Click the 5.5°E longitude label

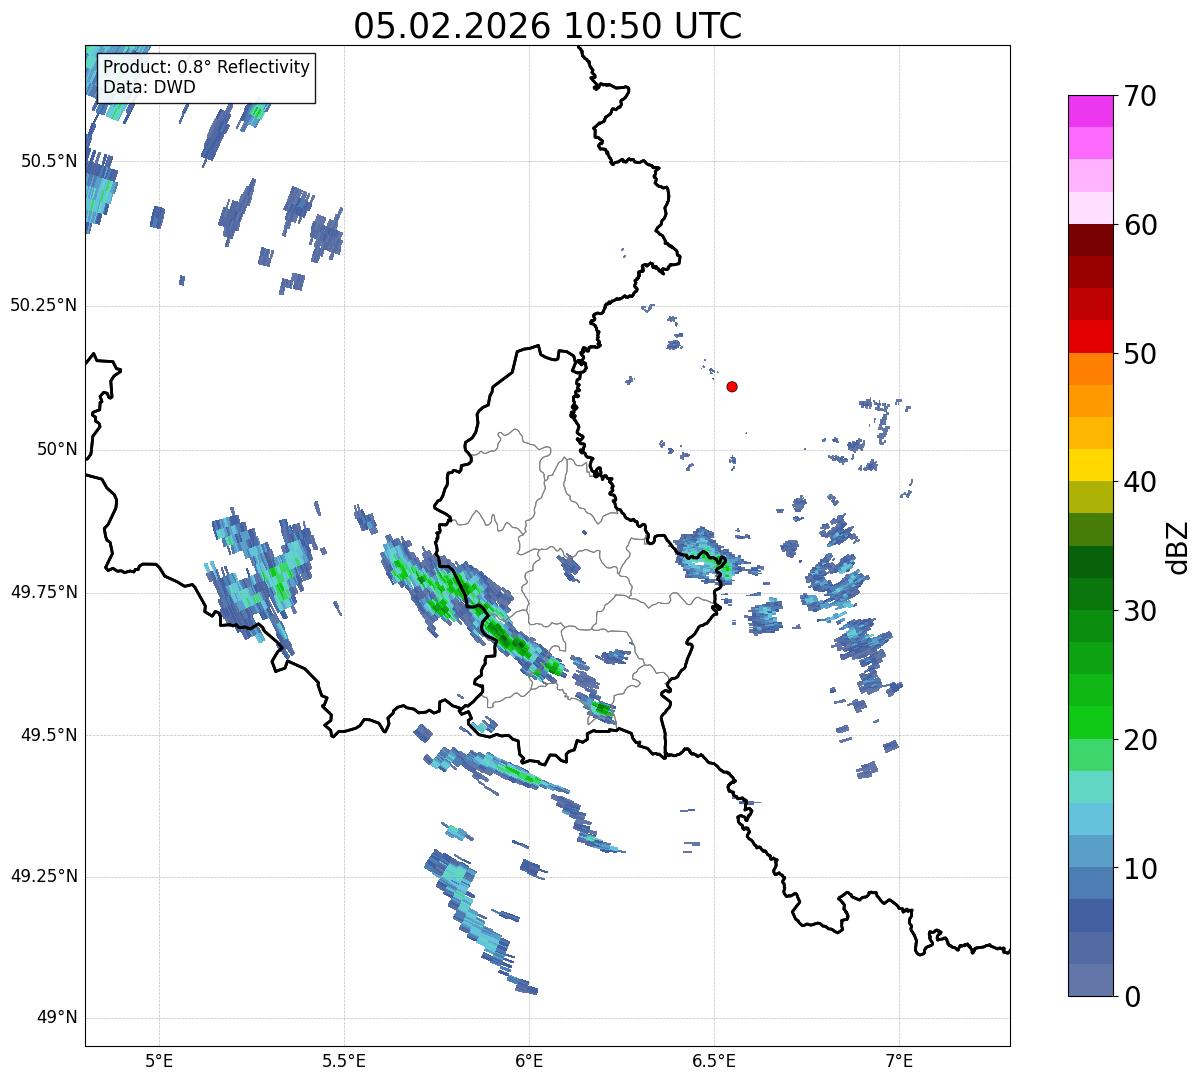[344, 1060]
